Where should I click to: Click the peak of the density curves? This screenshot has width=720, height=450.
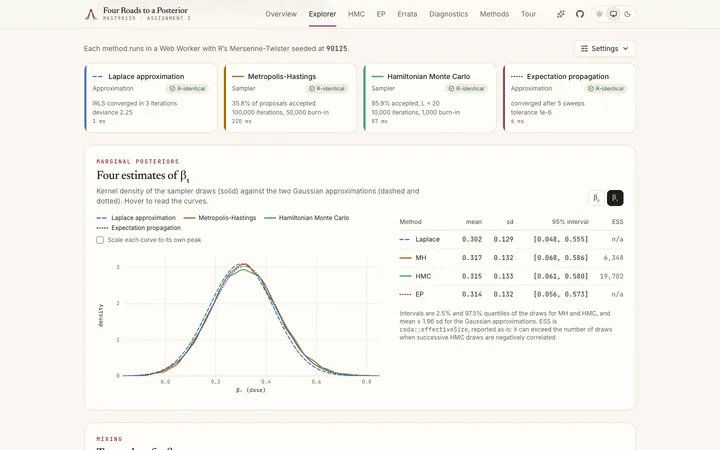click(243, 264)
